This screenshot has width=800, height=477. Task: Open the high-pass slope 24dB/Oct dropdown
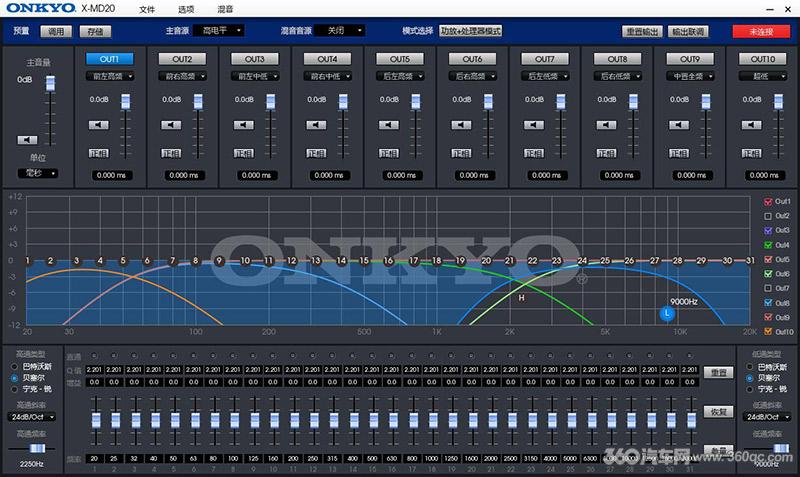tap(32, 417)
